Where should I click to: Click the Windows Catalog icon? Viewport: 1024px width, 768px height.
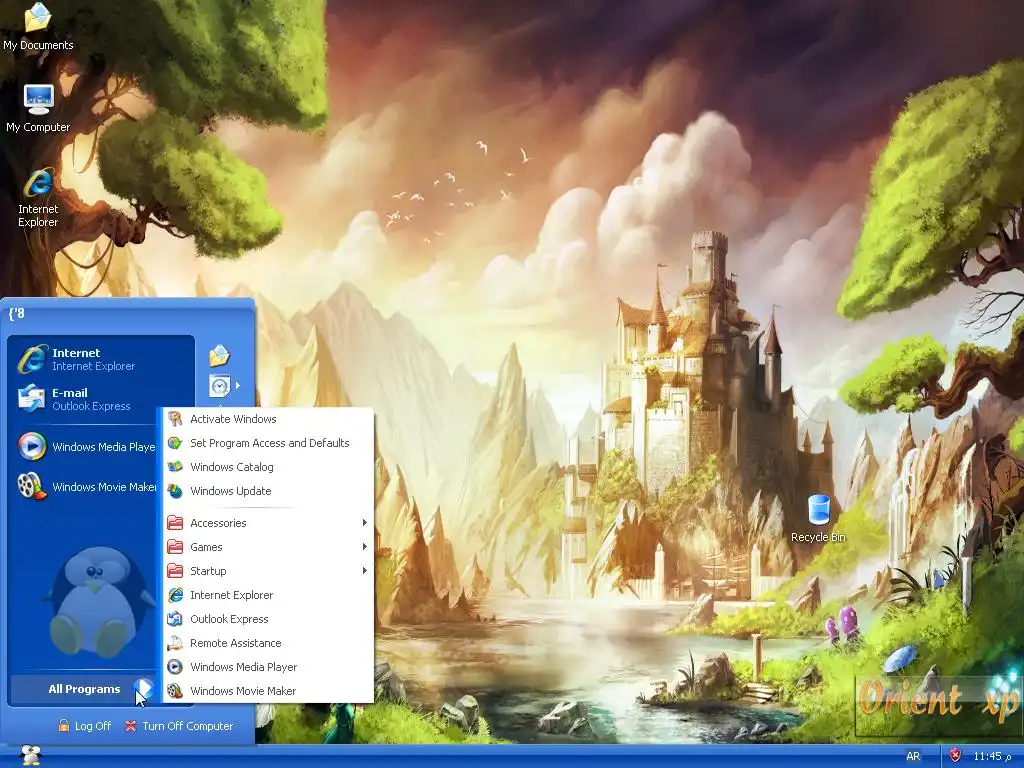point(175,467)
